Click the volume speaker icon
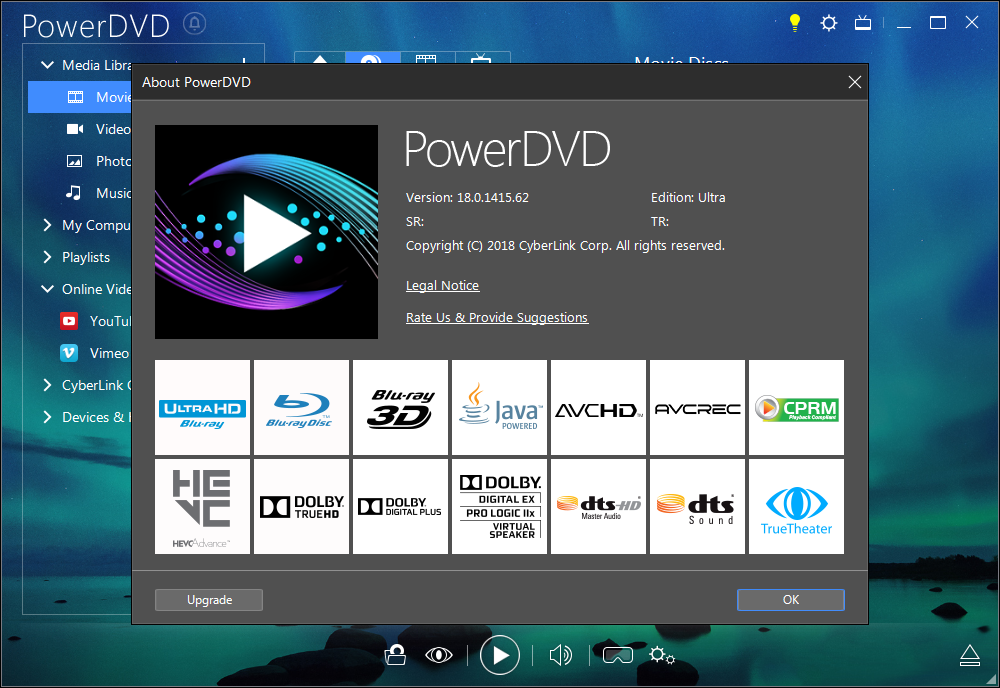1000x688 pixels. [561, 655]
